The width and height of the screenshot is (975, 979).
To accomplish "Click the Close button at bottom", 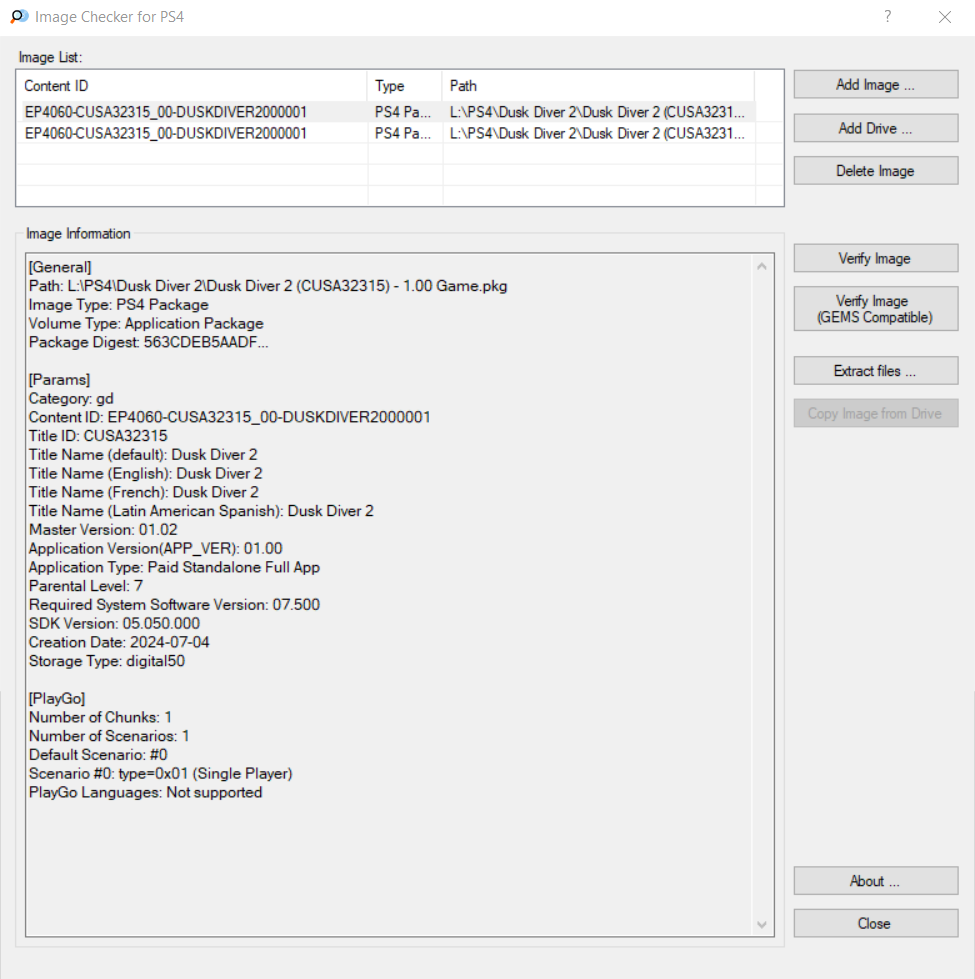I will click(x=876, y=923).
